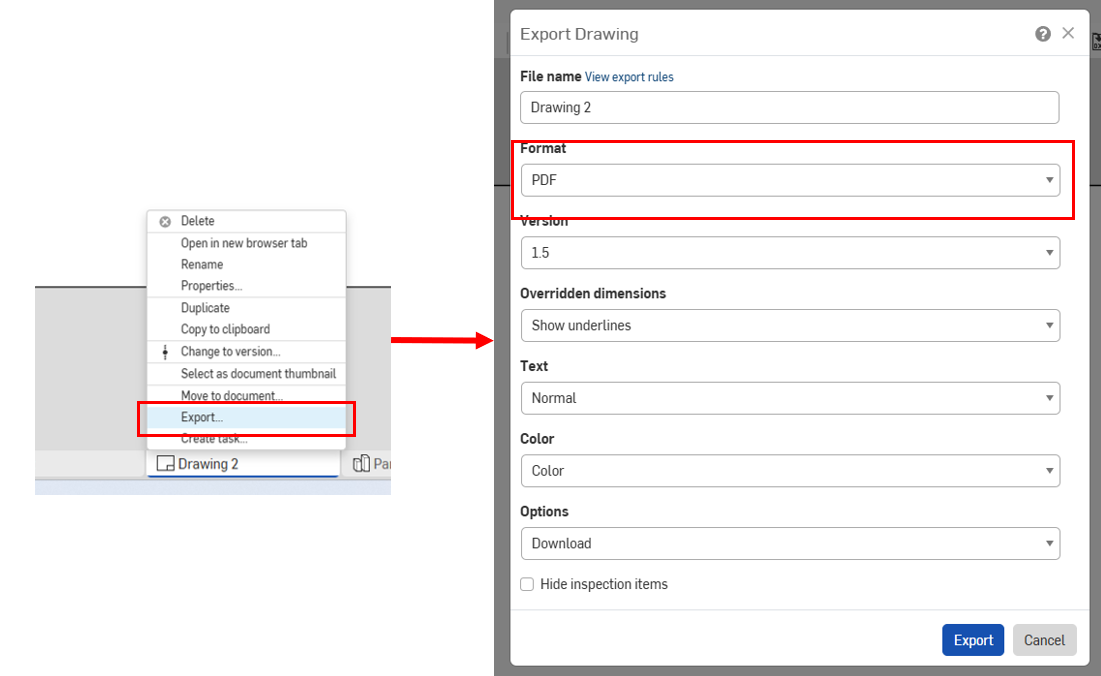
Task: Select Export... from the context menu
Action: tap(202, 417)
